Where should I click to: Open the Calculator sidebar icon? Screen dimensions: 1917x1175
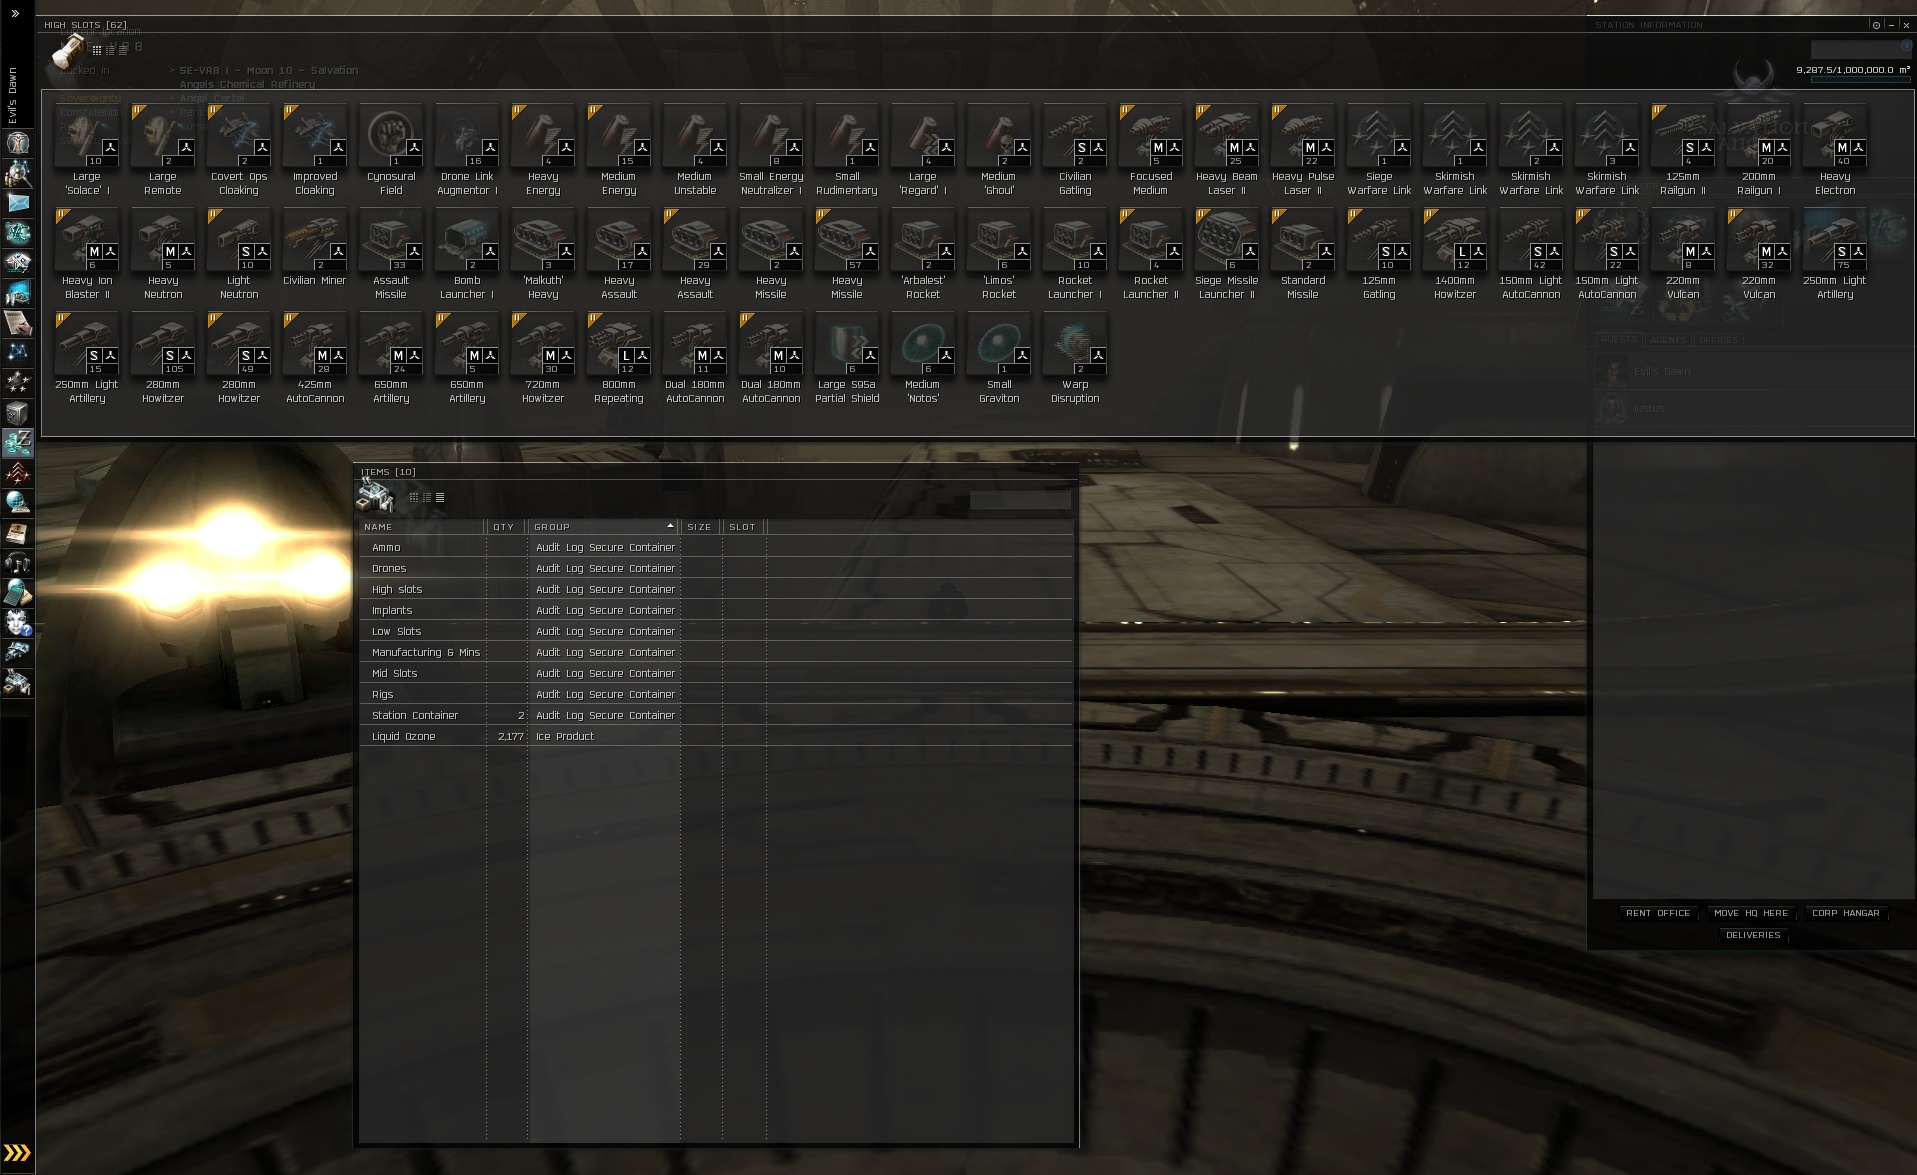[18, 593]
